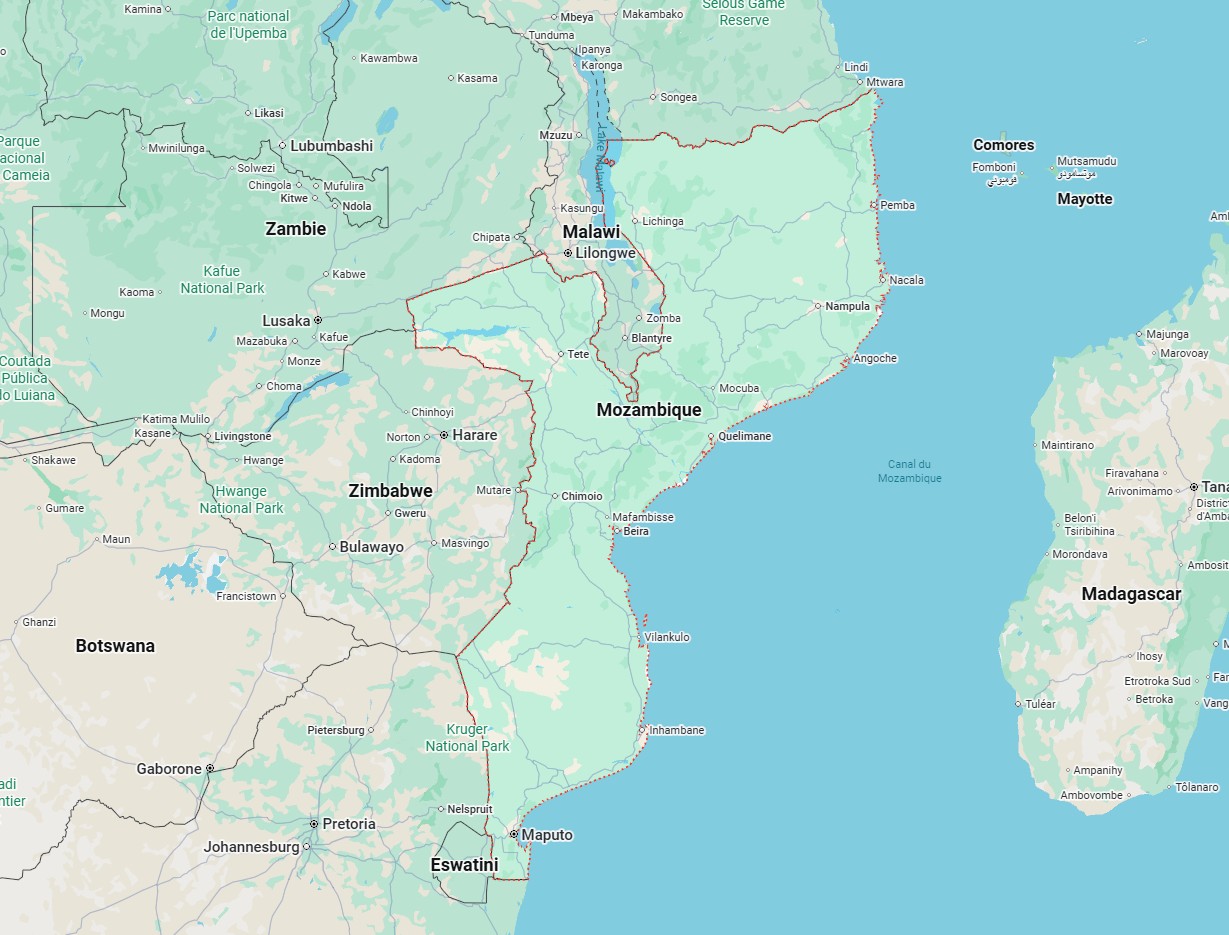Screen dimensions: 1229x935
Task: Click the Beira city dot marker
Action: click(617, 531)
